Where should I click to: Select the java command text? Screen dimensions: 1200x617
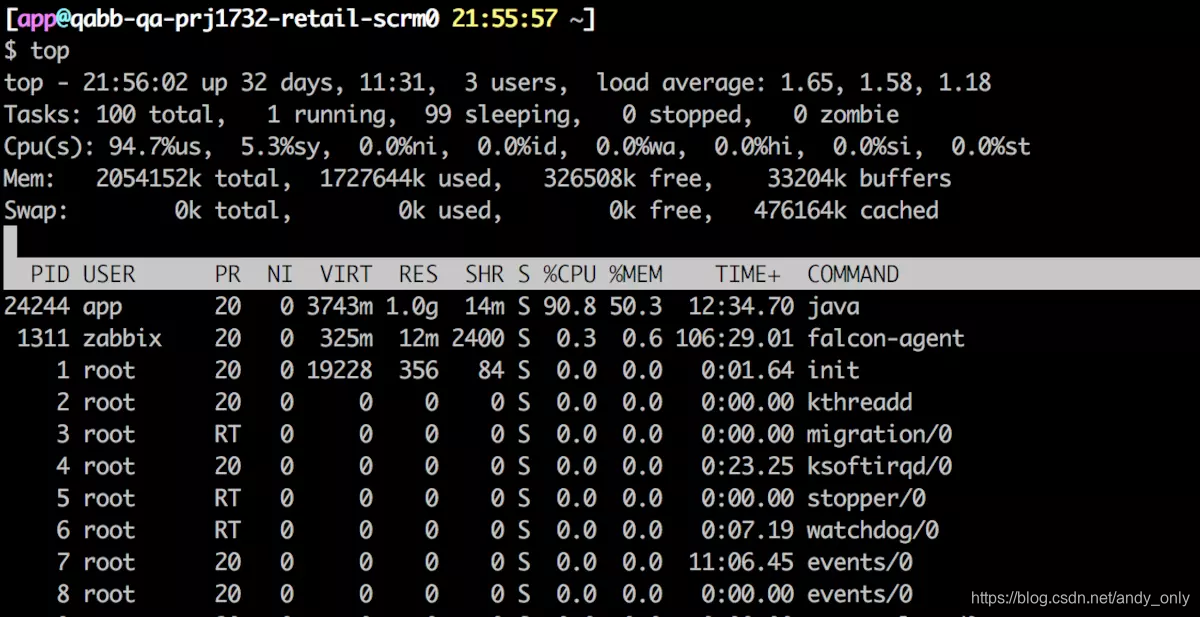[x=833, y=306]
